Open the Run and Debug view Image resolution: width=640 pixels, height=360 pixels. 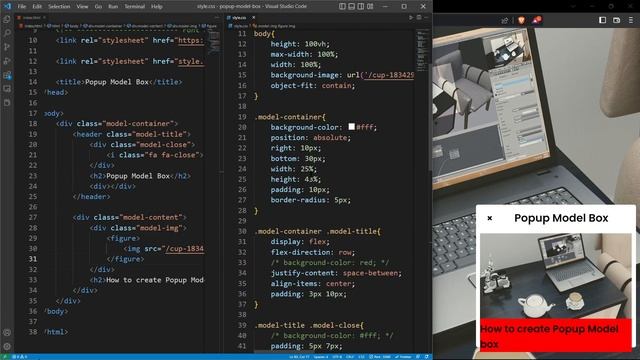pyautogui.click(x=7, y=61)
